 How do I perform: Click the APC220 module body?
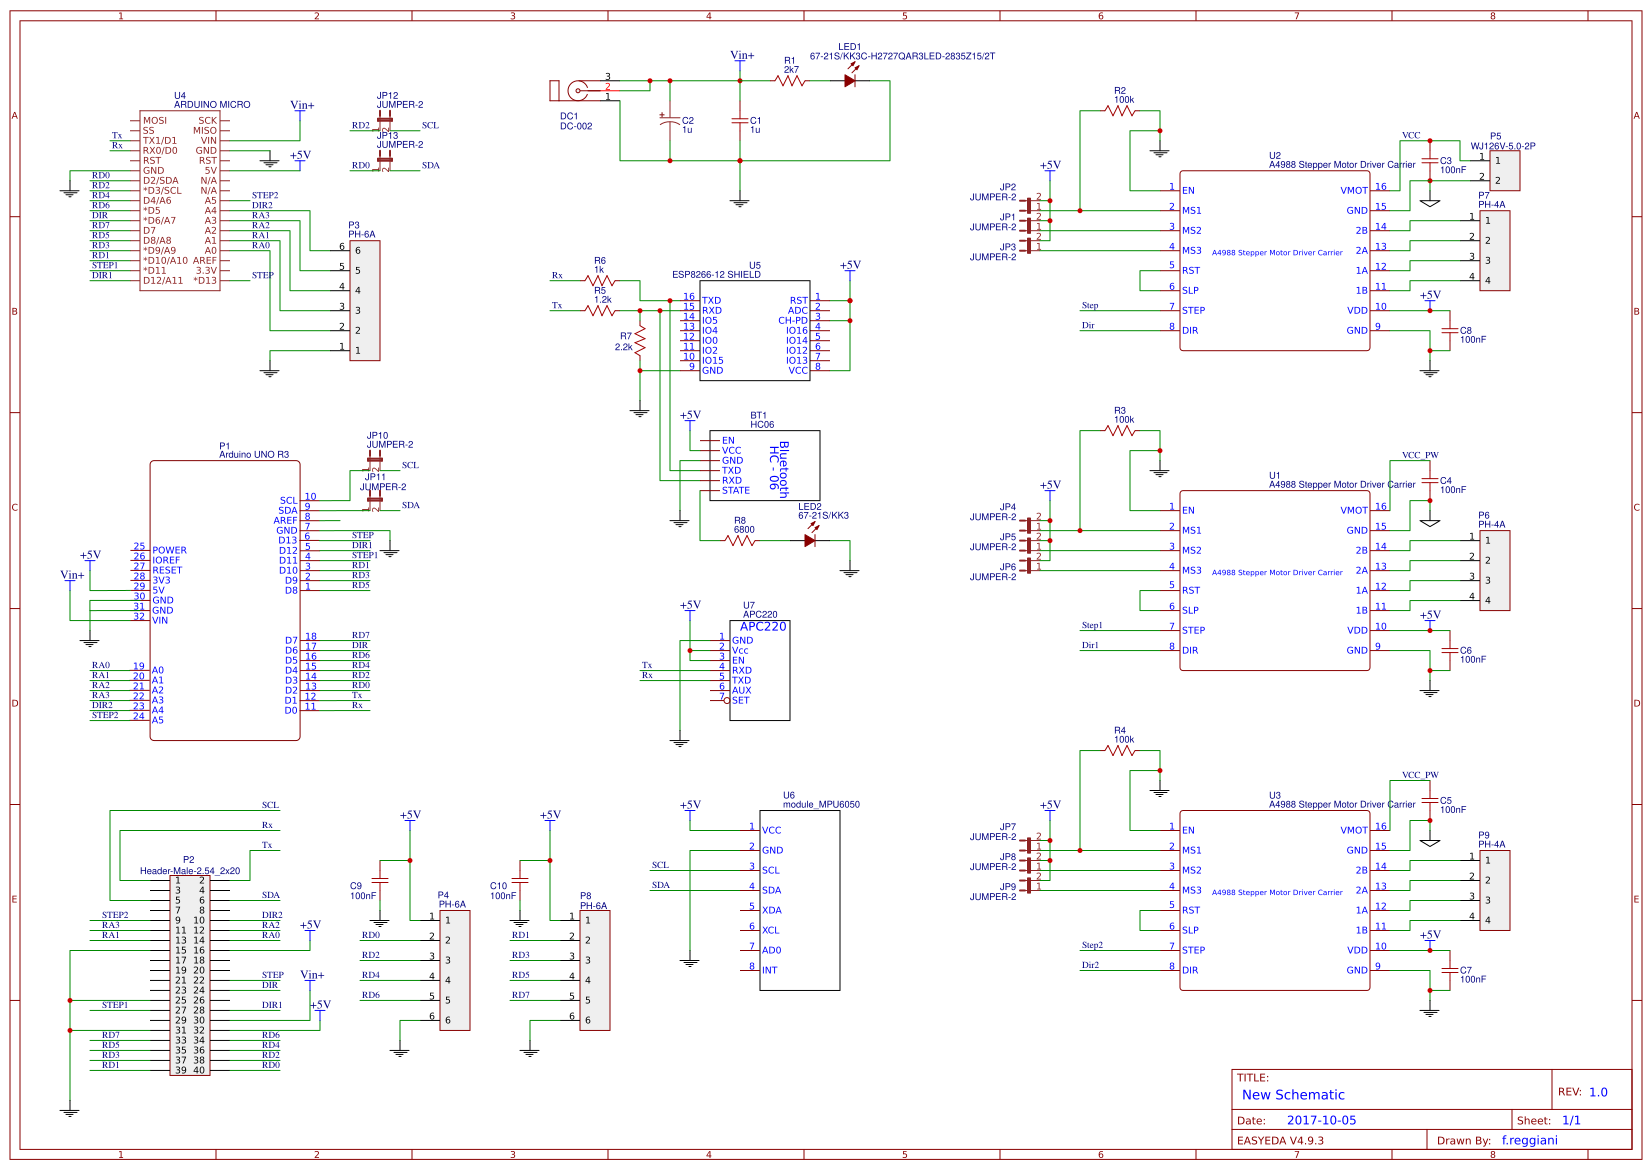pos(760,670)
